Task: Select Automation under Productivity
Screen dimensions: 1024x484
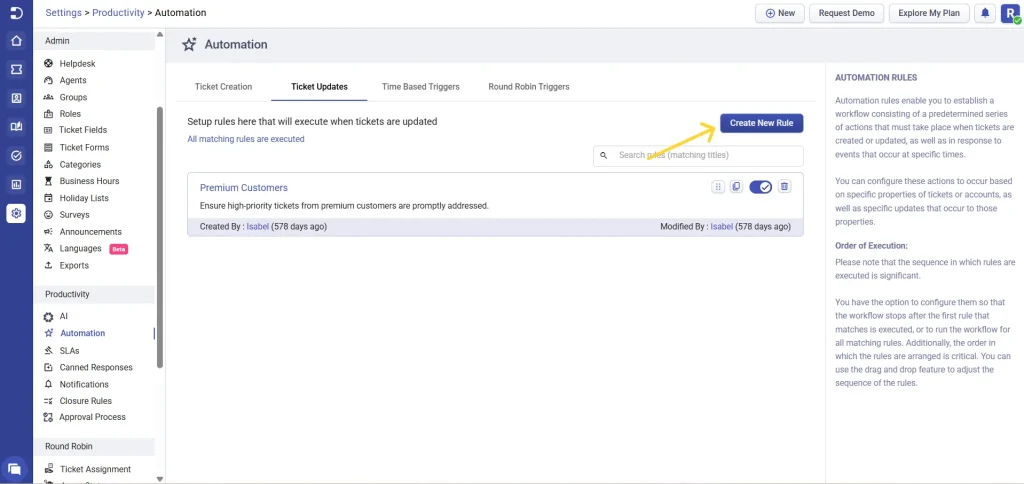Action: [x=82, y=333]
